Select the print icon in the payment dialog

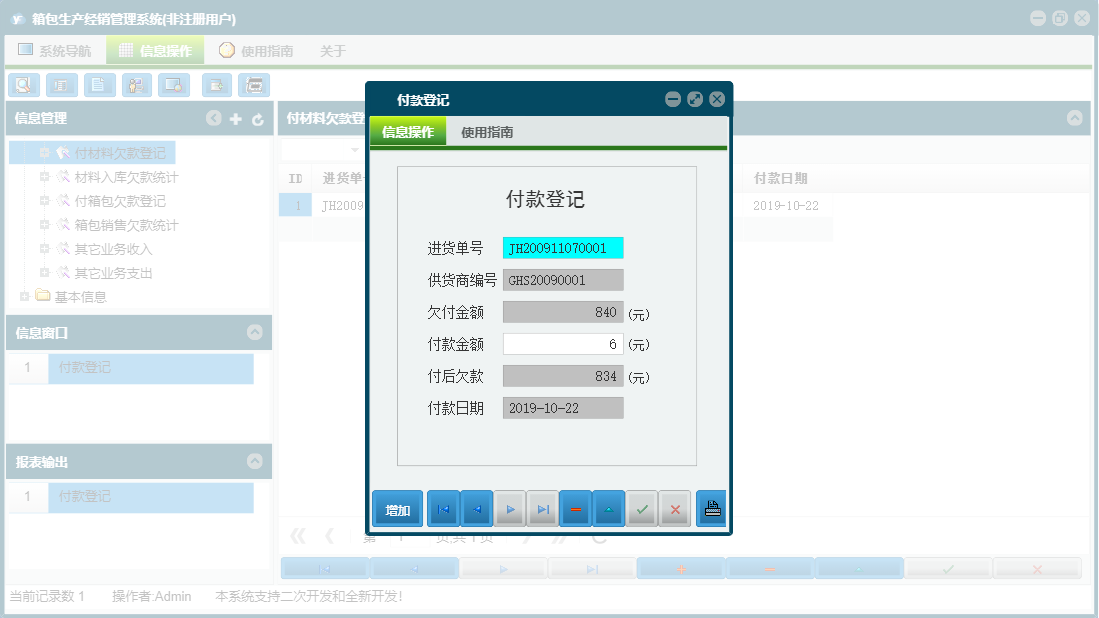pos(710,508)
